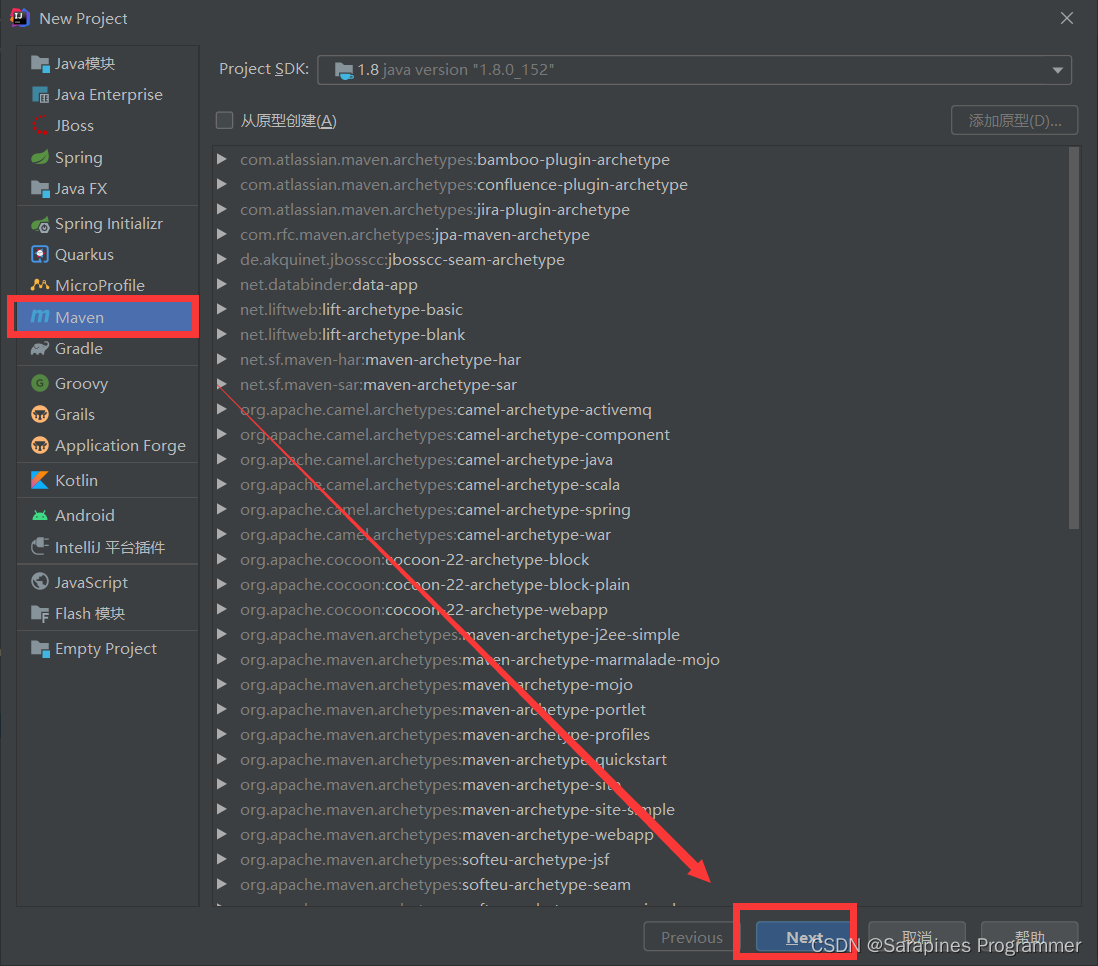Select the Kotlin K icon
The height and width of the screenshot is (966, 1098).
[40, 481]
